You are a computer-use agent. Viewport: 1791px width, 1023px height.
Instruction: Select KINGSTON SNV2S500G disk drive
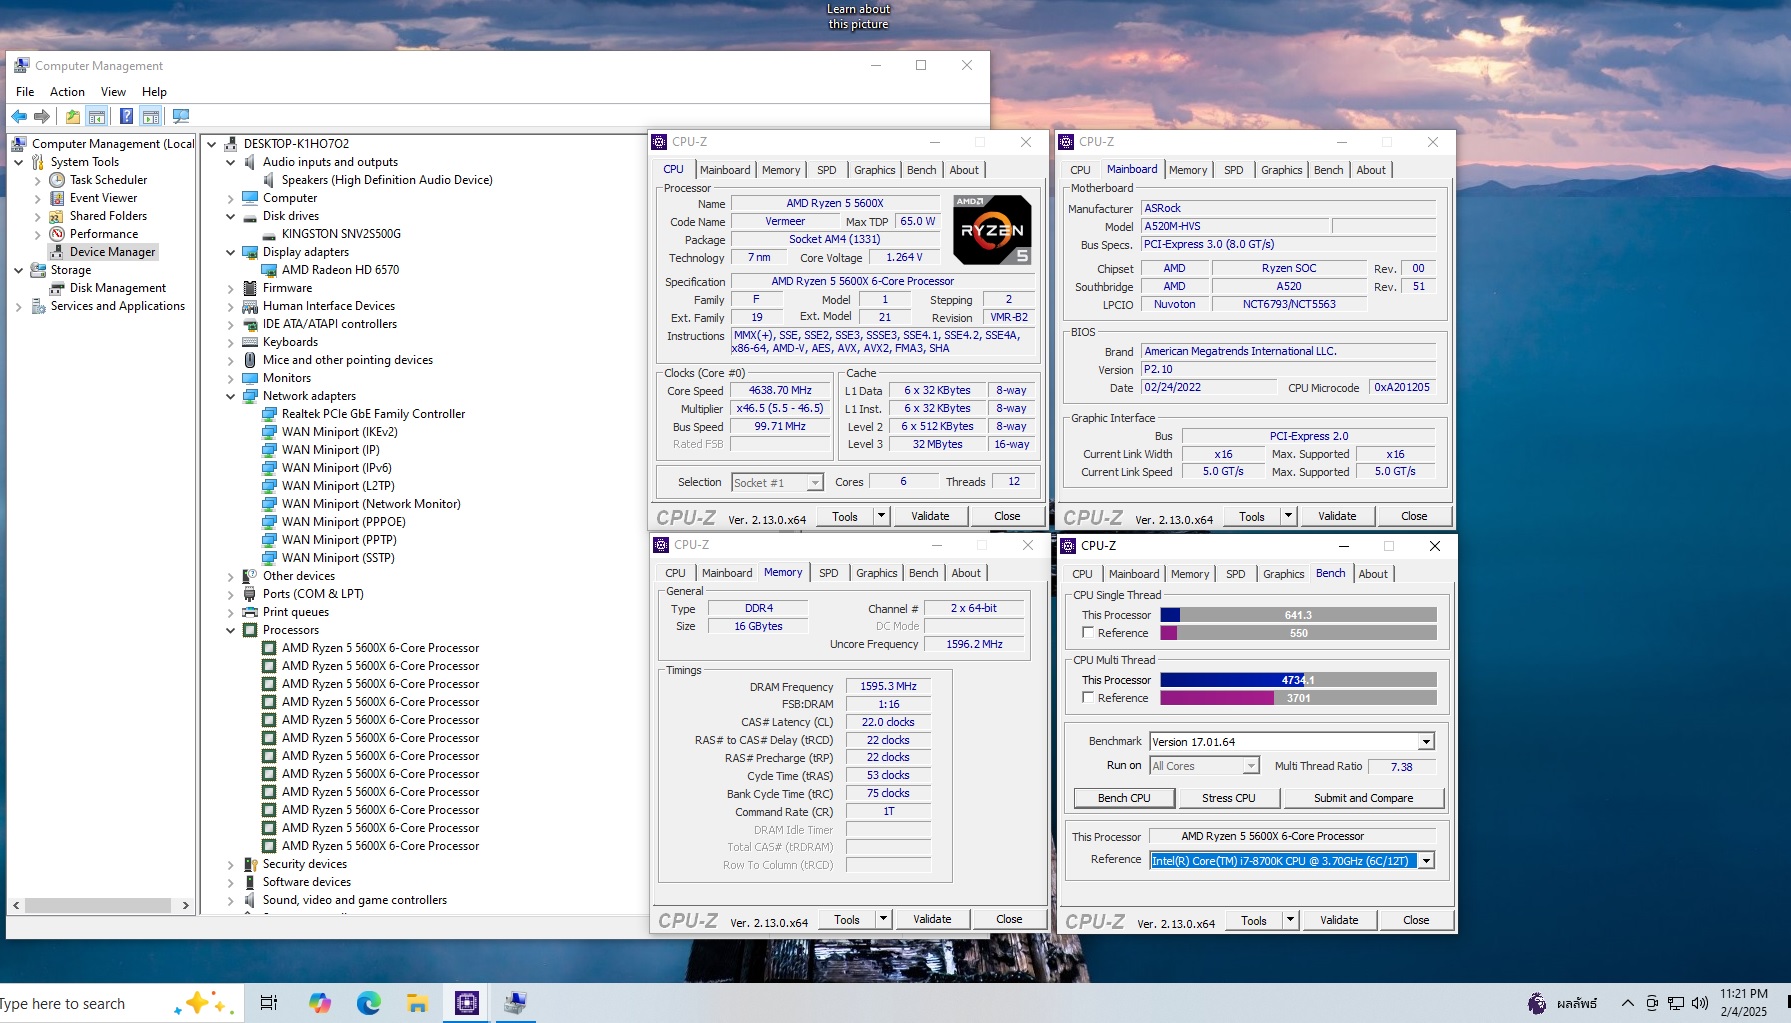(341, 234)
